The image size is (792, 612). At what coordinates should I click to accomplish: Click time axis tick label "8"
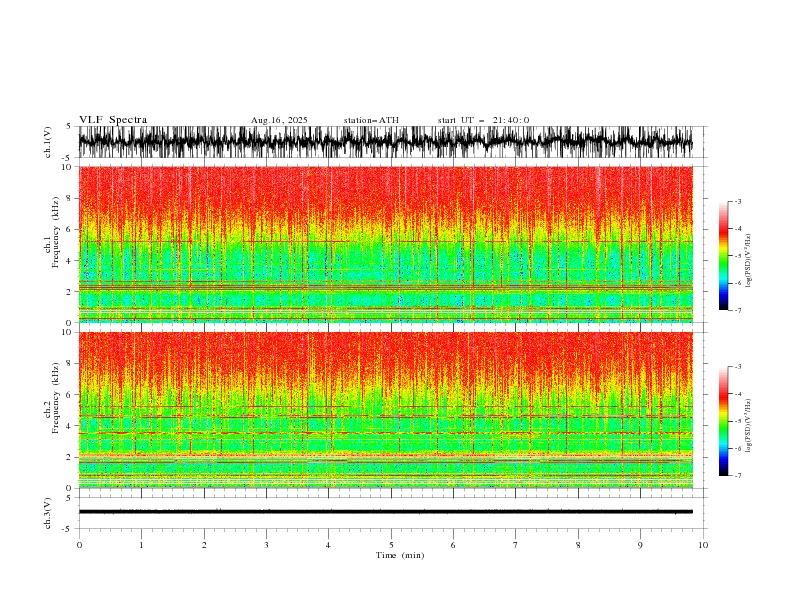click(x=578, y=545)
